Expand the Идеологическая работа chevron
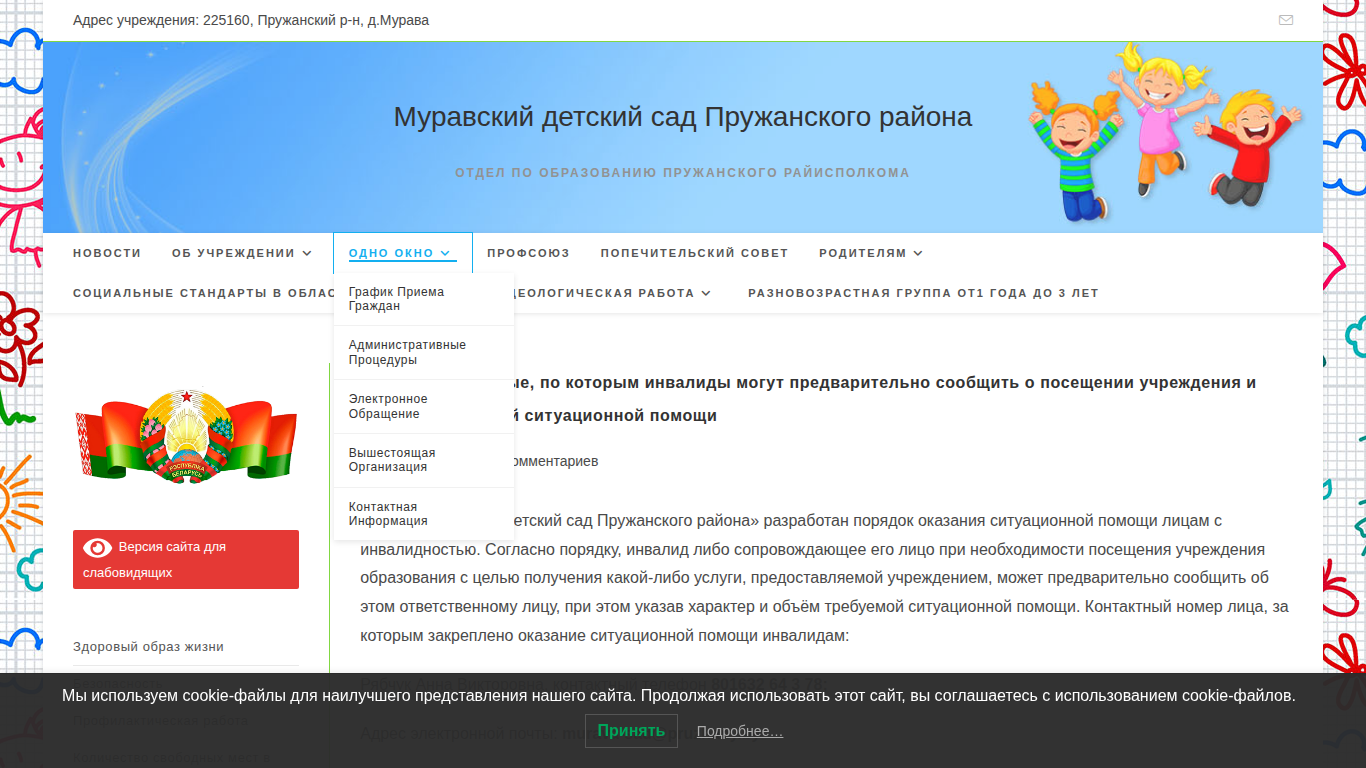This screenshot has height=768, width=1366. click(706, 294)
